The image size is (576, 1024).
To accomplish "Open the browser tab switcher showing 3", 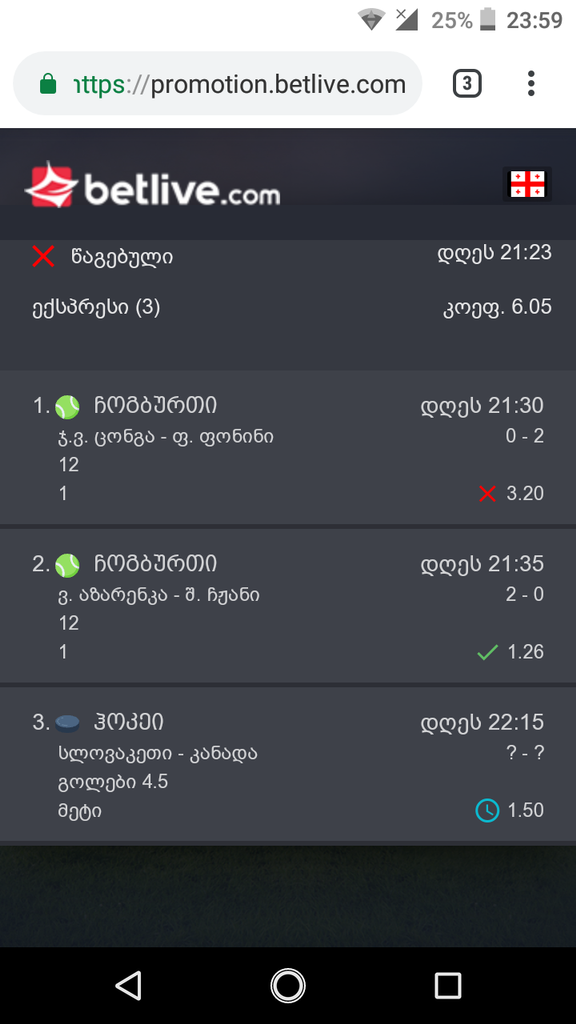I will (466, 84).
